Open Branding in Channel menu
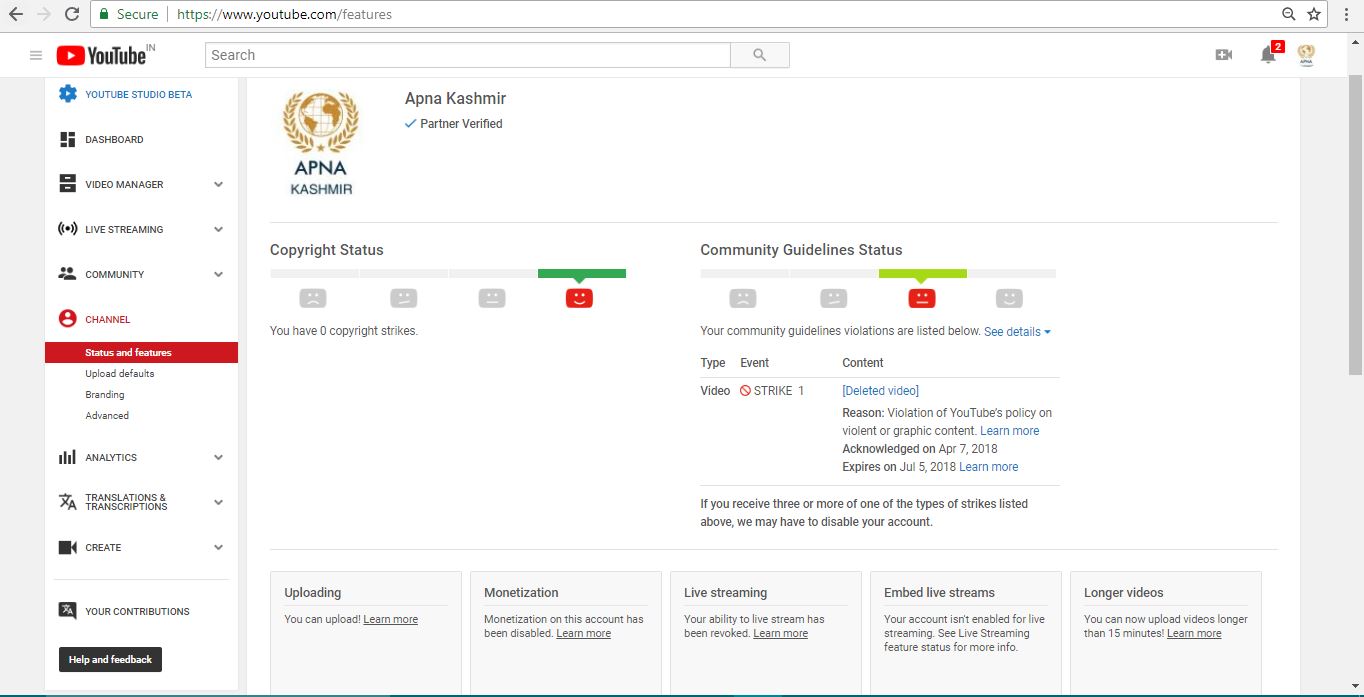The height and width of the screenshot is (697, 1364). click(x=105, y=395)
